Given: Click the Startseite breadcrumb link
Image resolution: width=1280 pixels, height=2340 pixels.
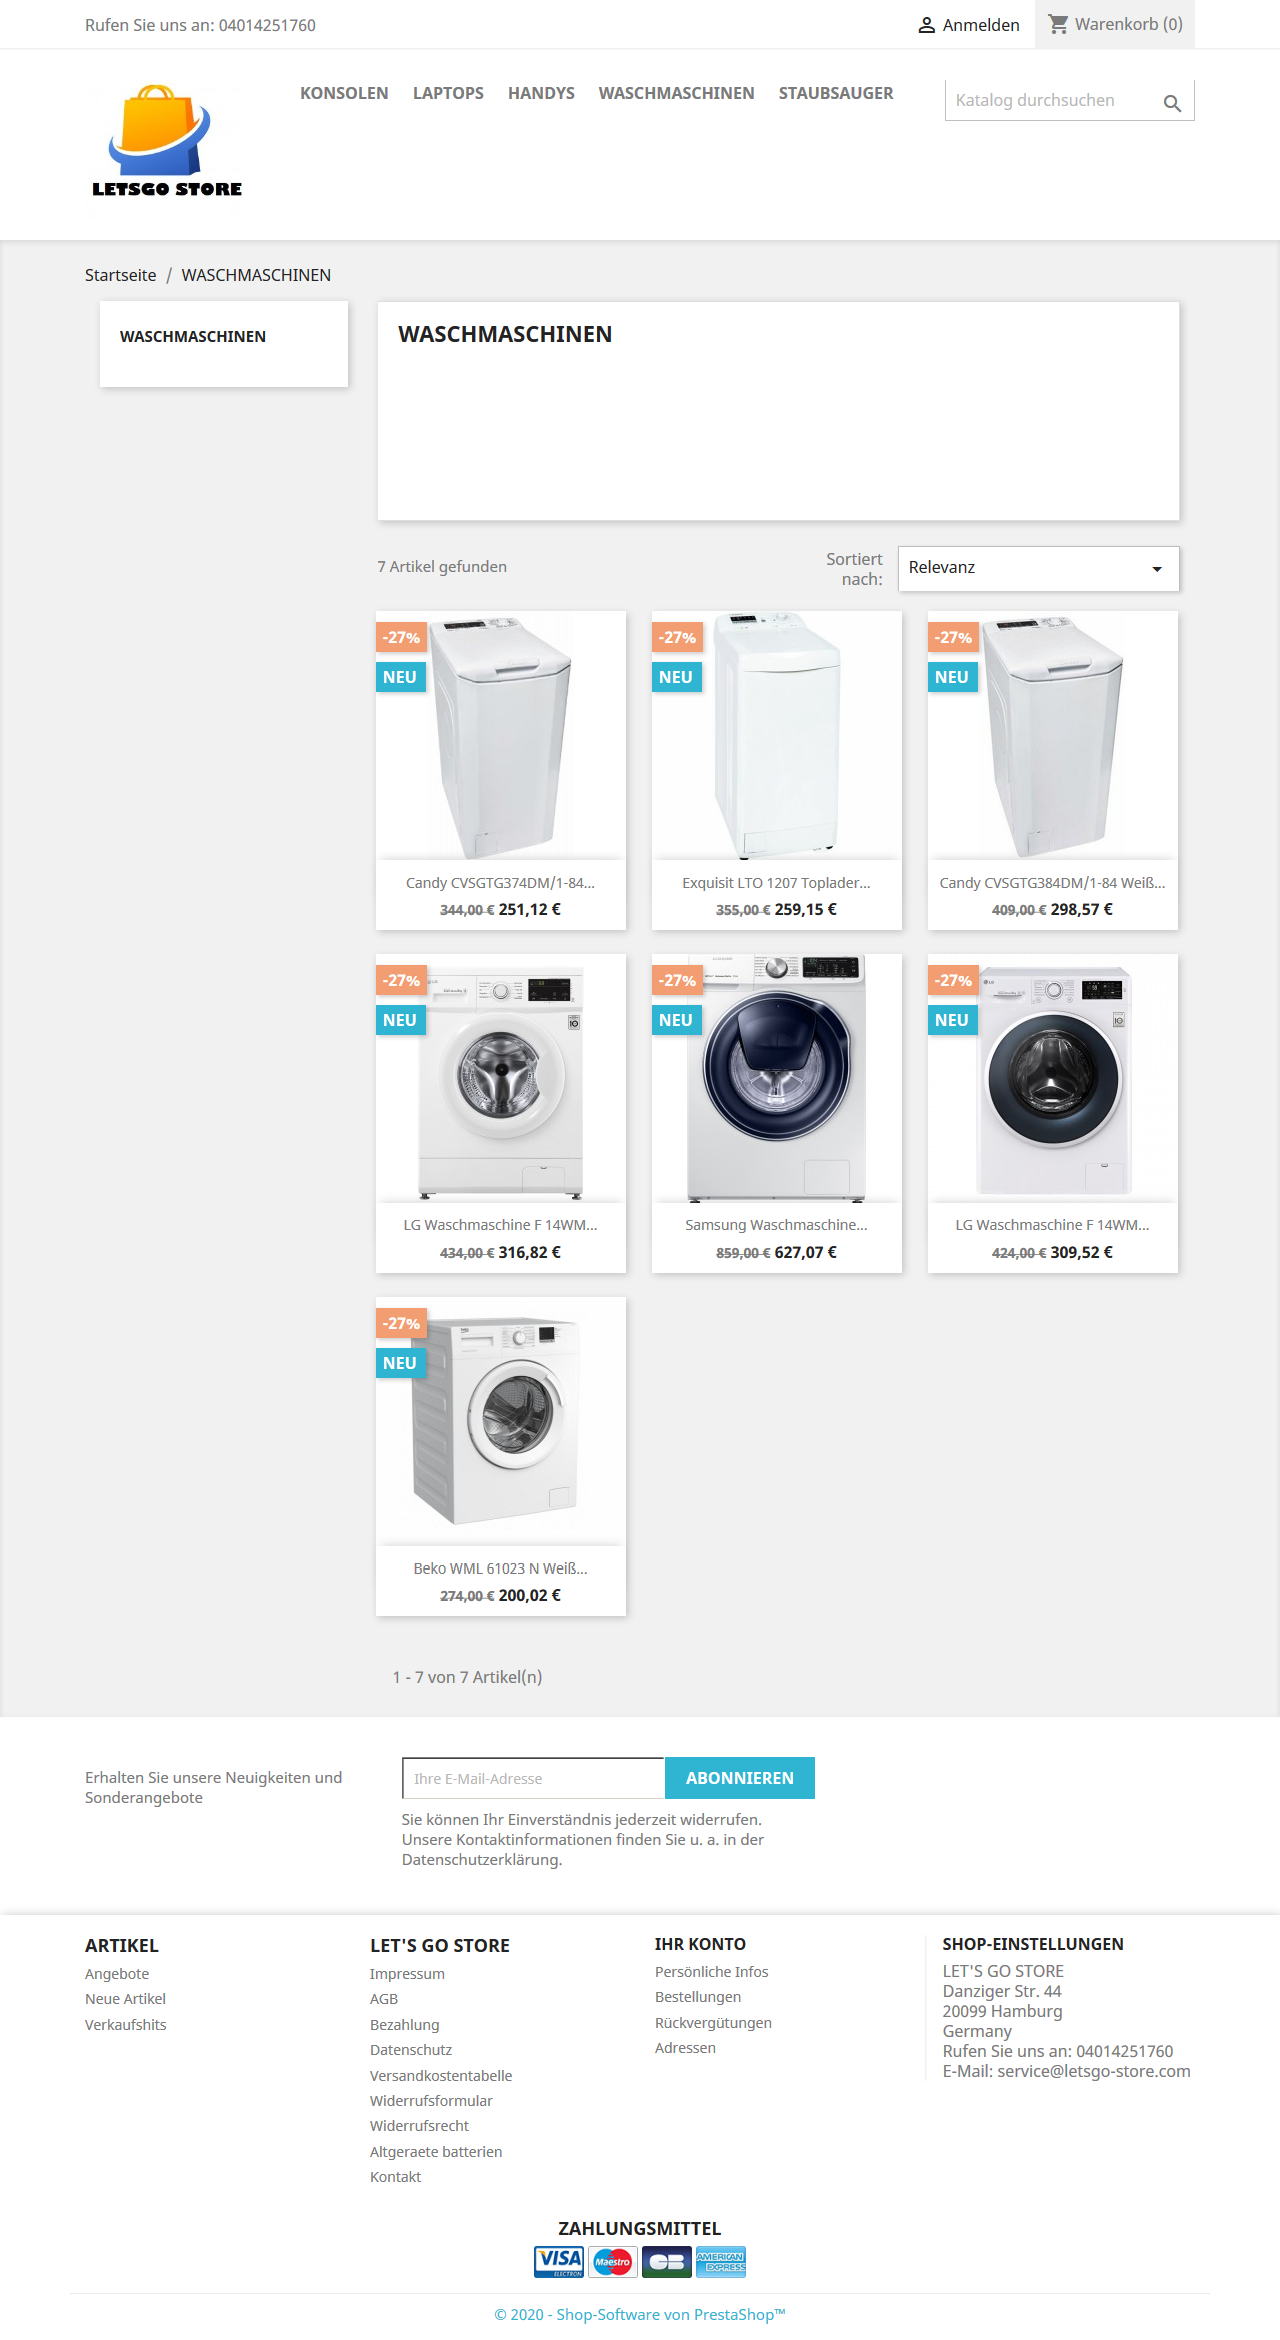Looking at the screenshot, I should (x=120, y=275).
